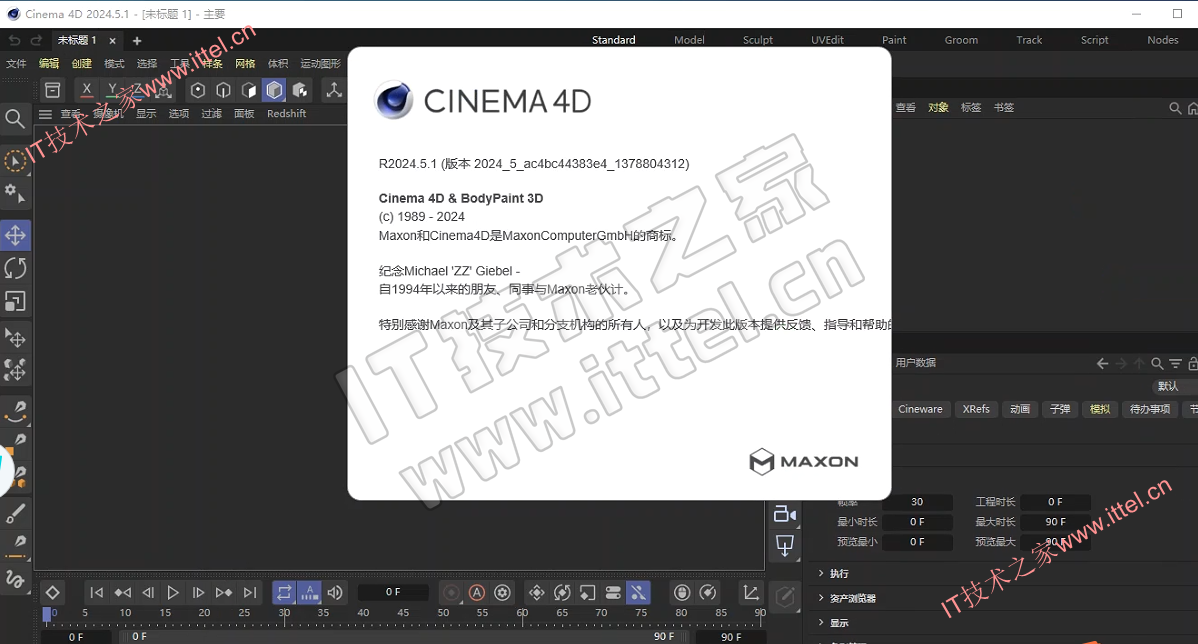
Task: Click the timeline playhead at frame 0
Action: (47, 614)
